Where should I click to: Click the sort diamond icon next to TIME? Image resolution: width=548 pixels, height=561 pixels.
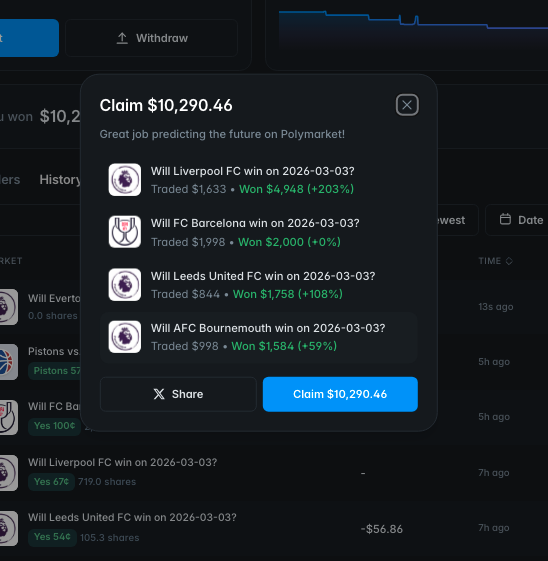pyautogui.click(x=509, y=261)
